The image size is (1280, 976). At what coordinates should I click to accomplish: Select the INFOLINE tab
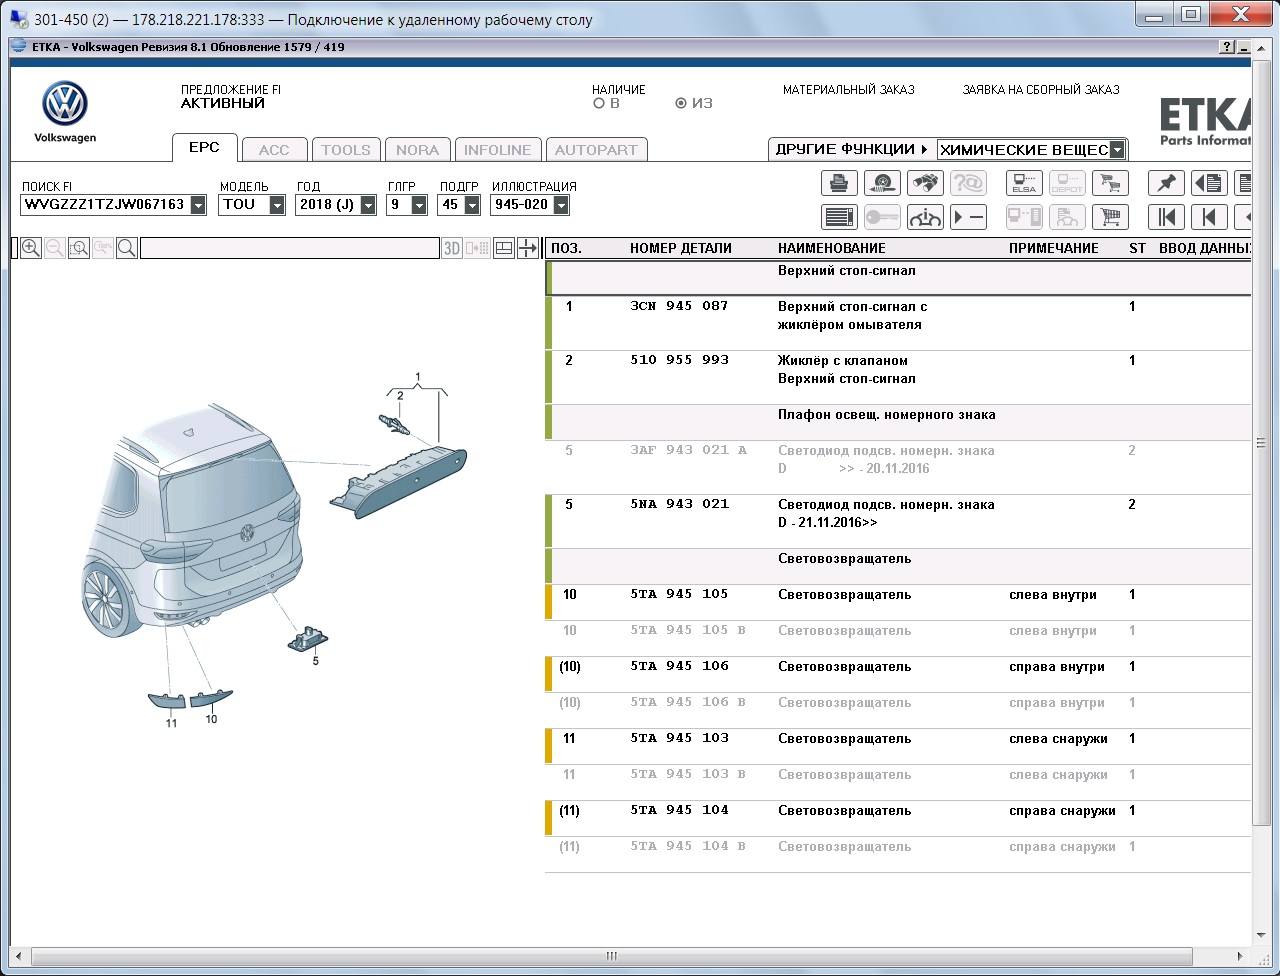498,150
